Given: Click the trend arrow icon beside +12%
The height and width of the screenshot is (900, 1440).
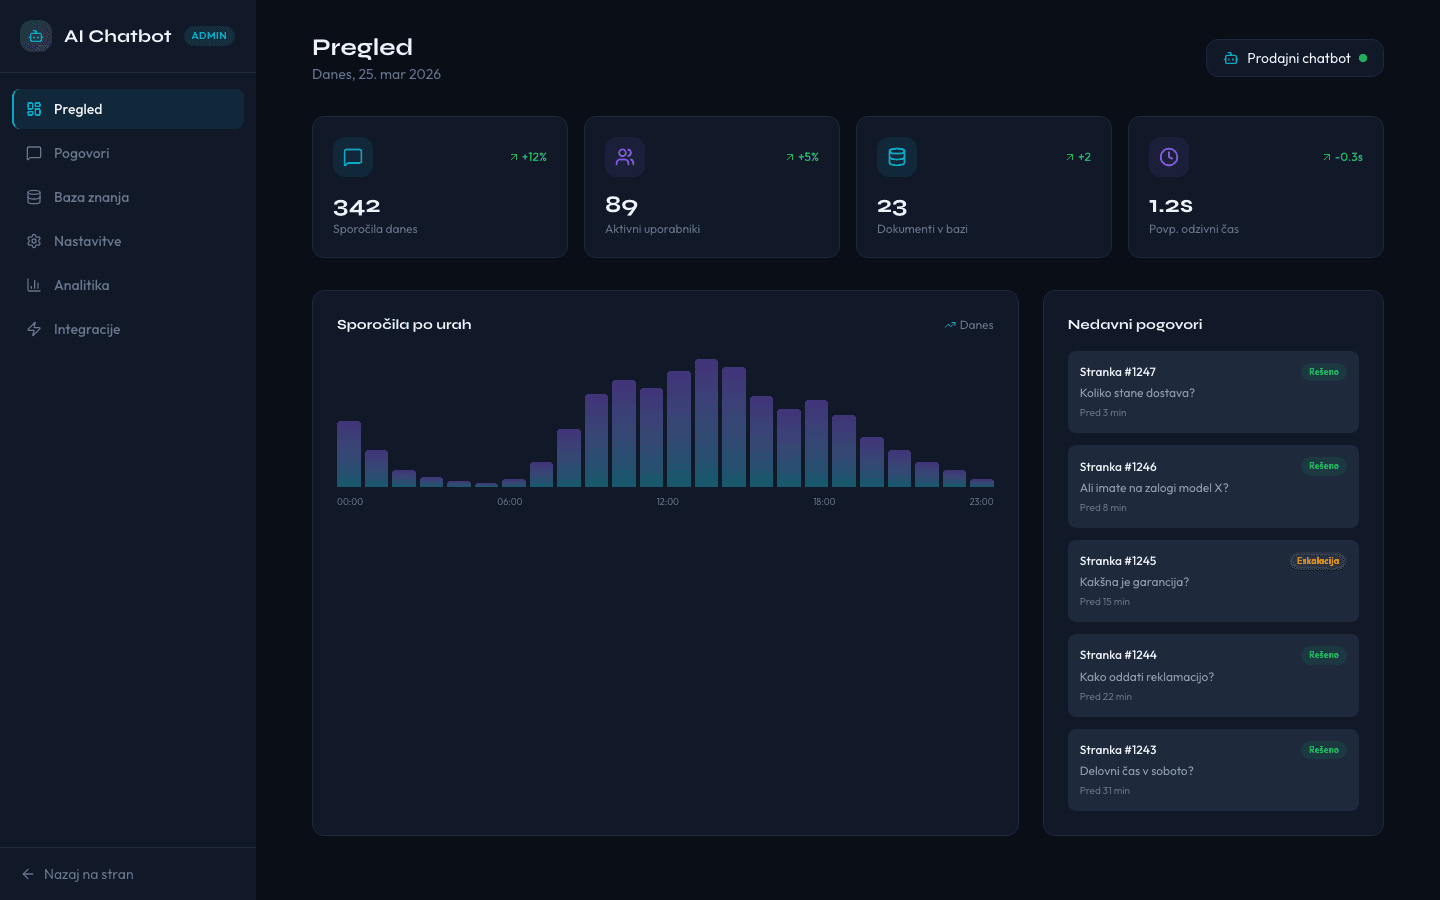Looking at the screenshot, I should (514, 157).
